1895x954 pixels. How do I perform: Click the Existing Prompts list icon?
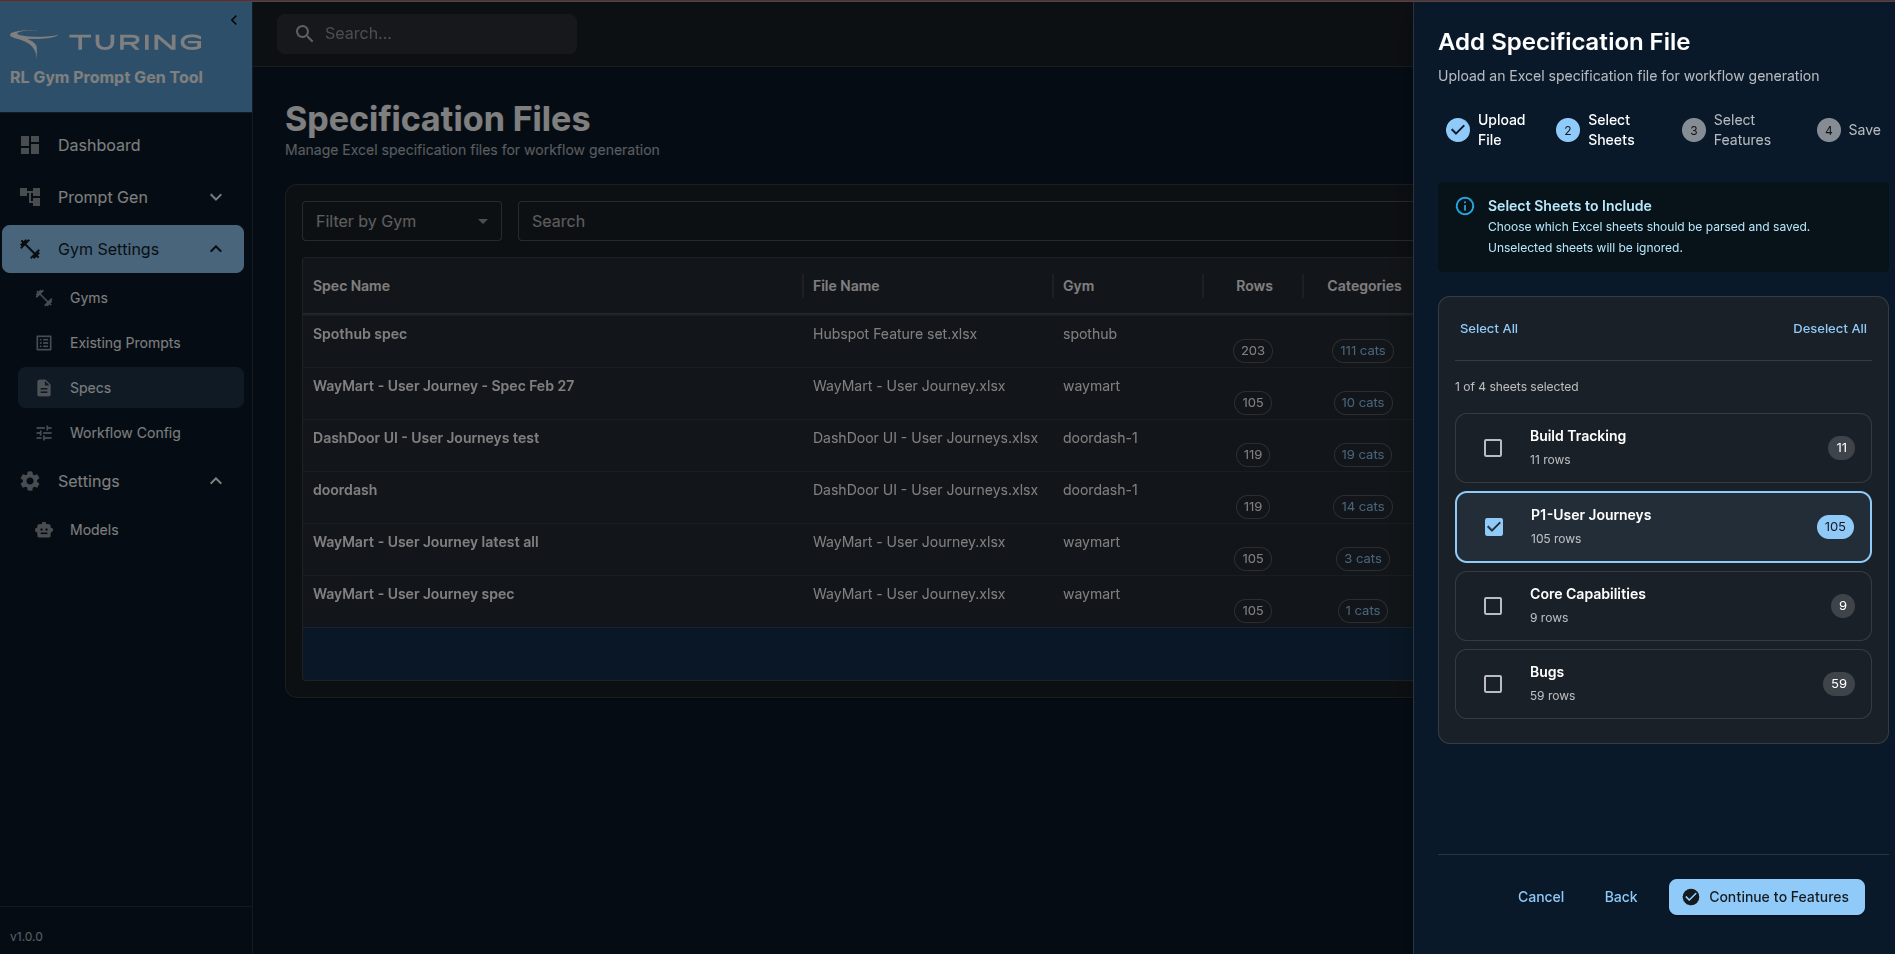click(x=44, y=343)
